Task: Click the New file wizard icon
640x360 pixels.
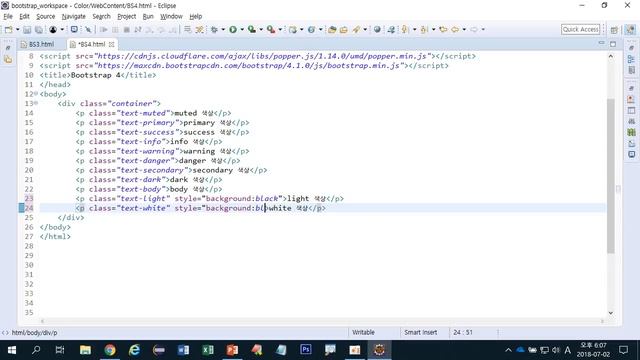Action: [8, 29]
